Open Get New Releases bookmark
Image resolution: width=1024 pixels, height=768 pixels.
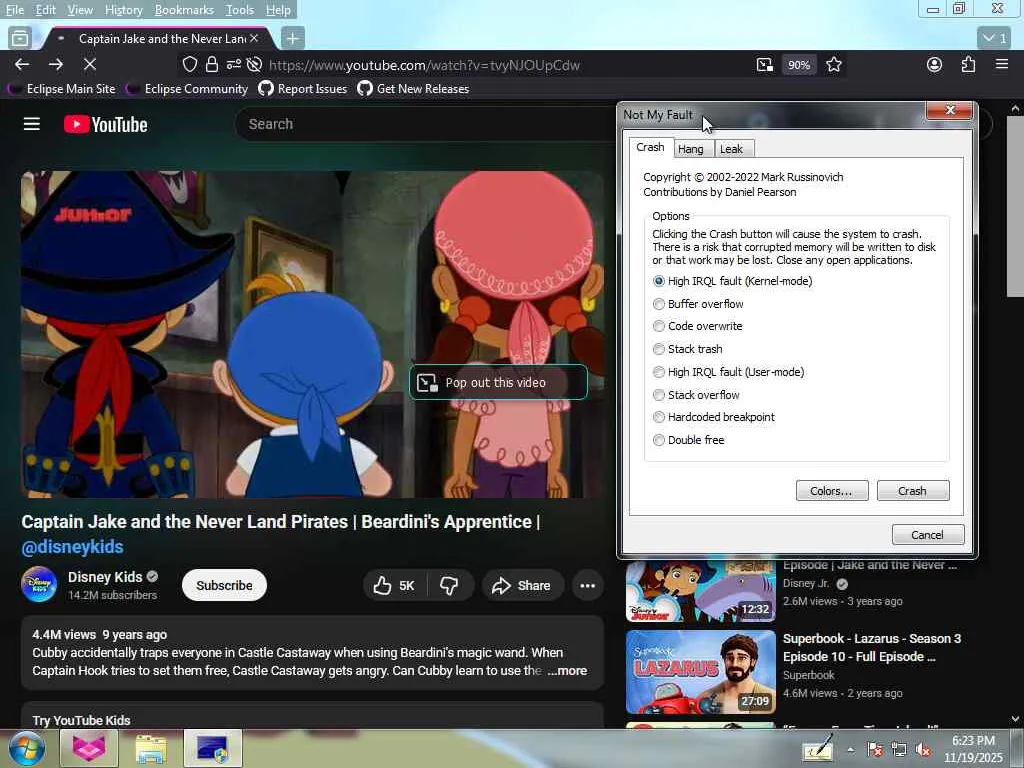click(413, 89)
